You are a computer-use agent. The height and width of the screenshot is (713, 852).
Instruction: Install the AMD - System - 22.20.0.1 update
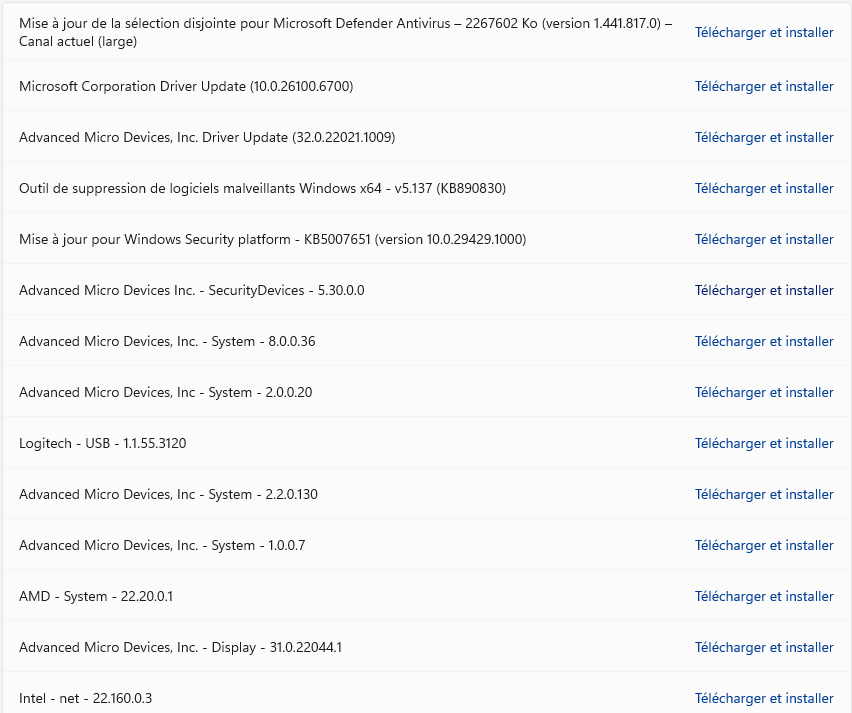(764, 596)
